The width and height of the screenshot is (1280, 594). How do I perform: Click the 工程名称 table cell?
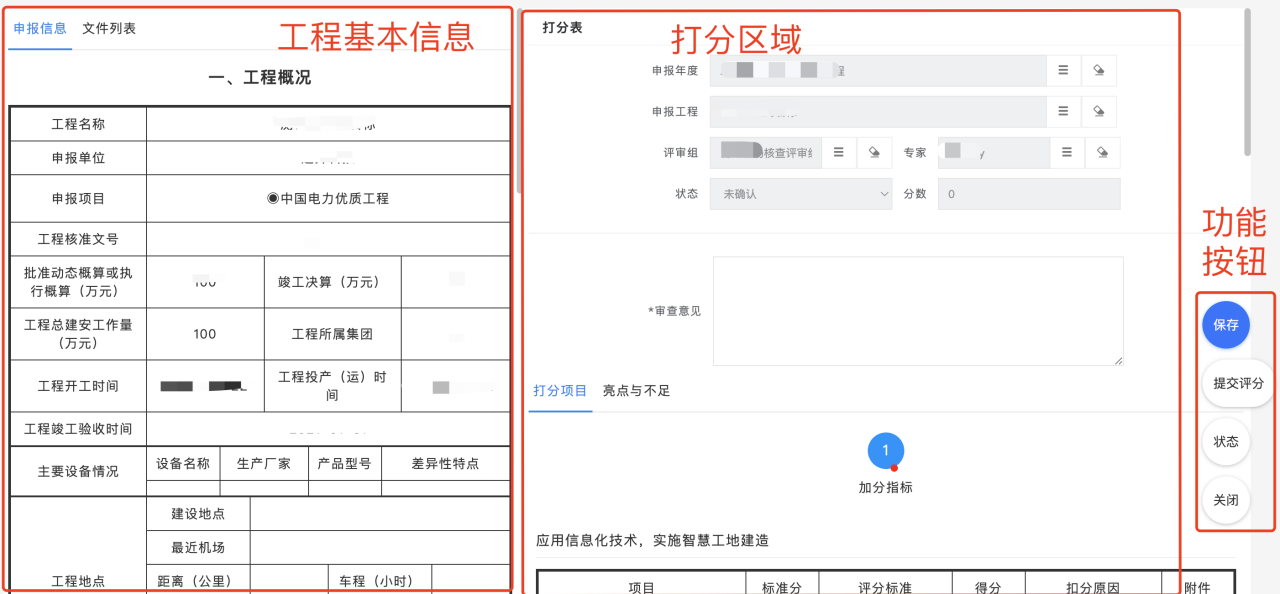78,124
